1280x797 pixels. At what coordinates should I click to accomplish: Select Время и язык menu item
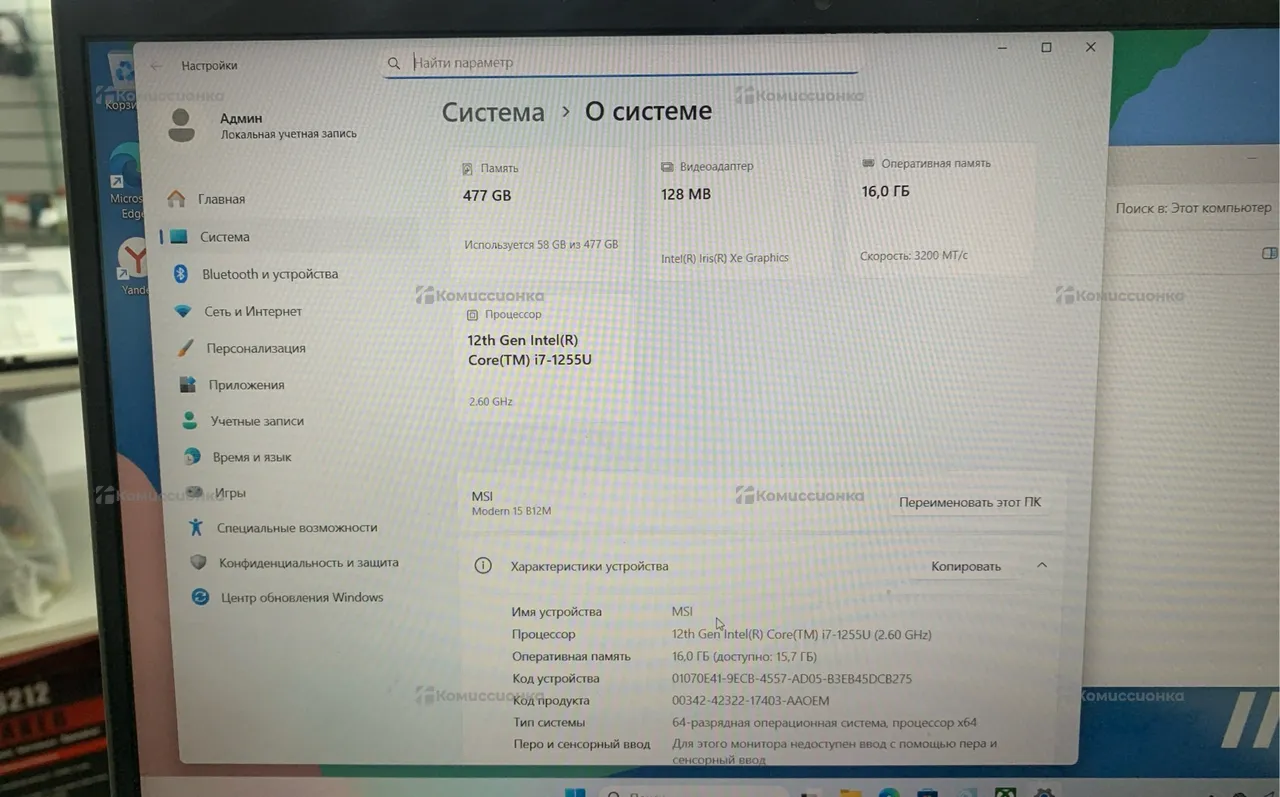(x=252, y=457)
